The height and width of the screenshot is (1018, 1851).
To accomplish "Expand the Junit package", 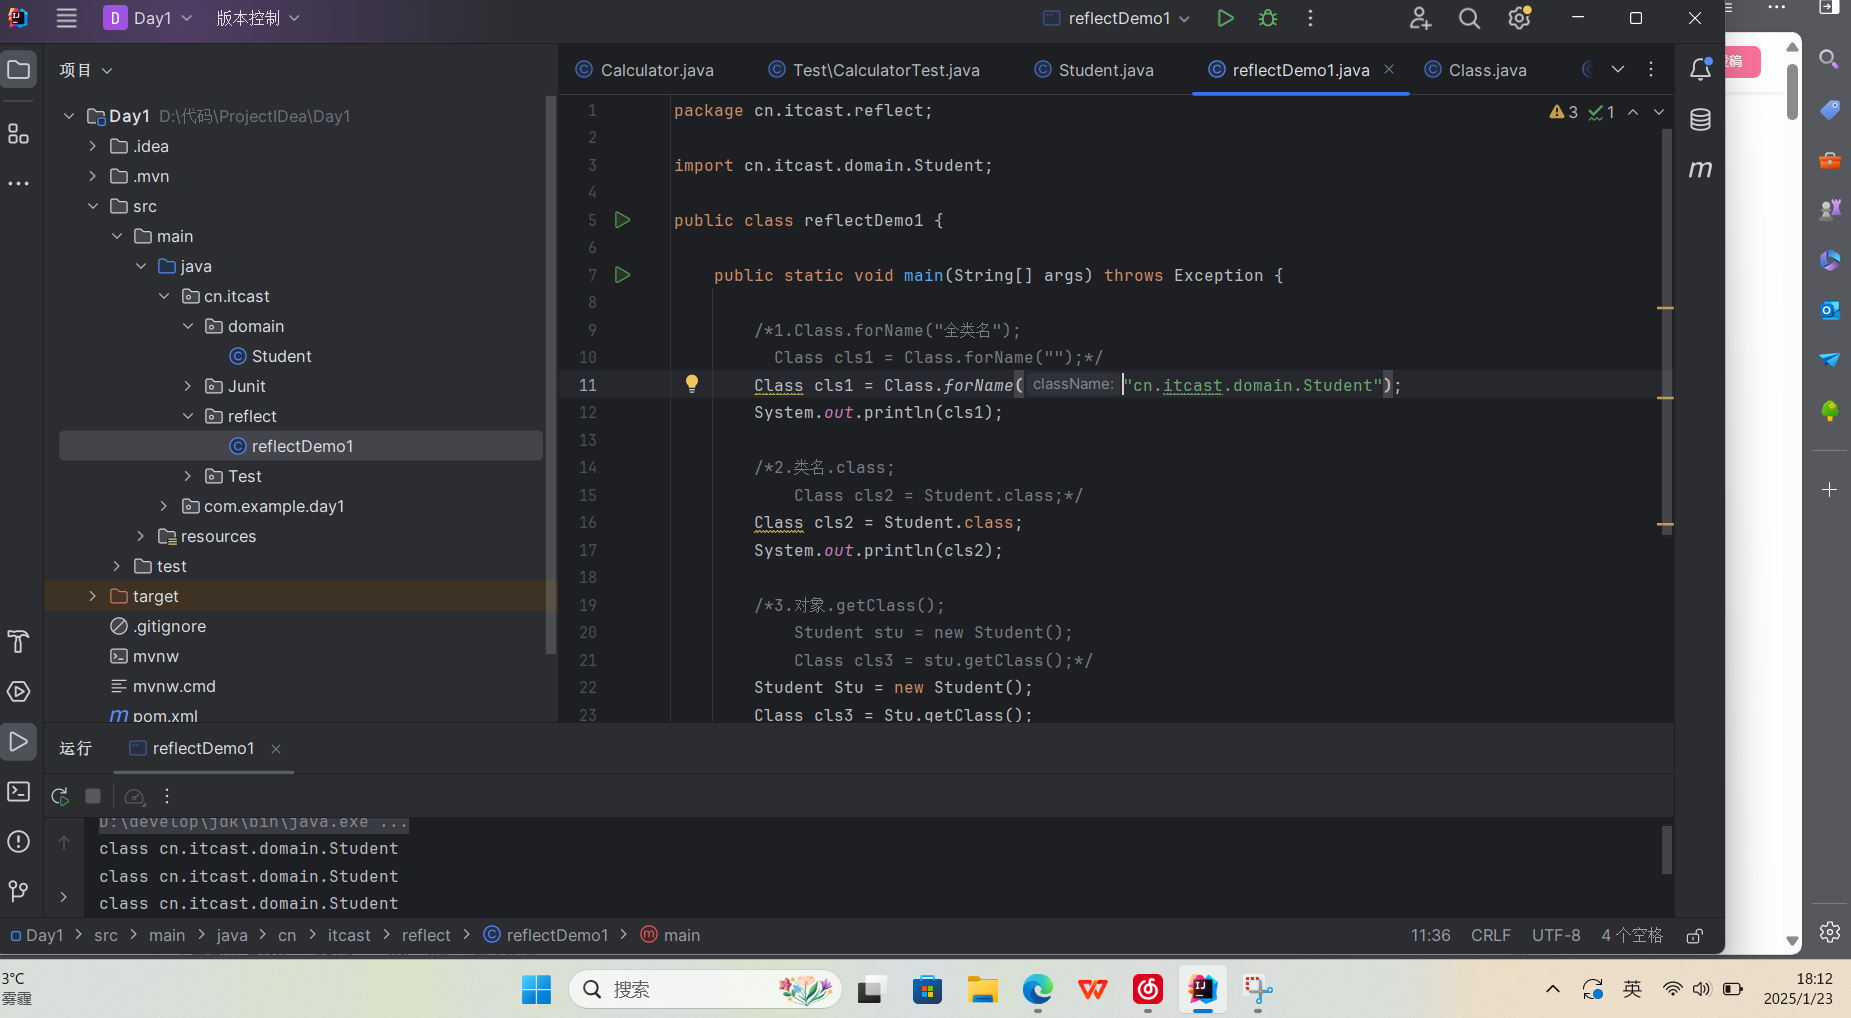I will (x=188, y=386).
